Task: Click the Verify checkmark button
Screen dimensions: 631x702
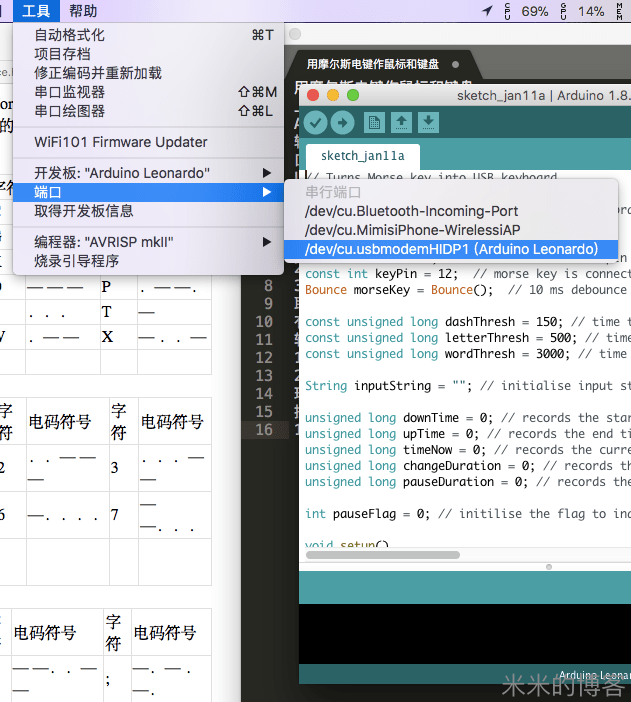Action: (316, 122)
